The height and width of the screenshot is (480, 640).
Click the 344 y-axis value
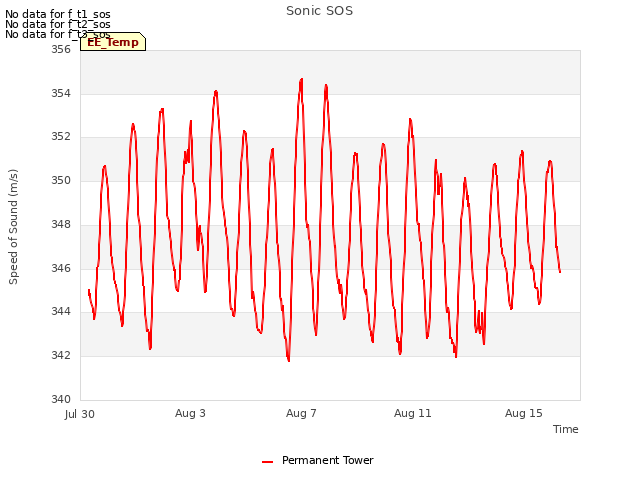(x=60, y=312)
